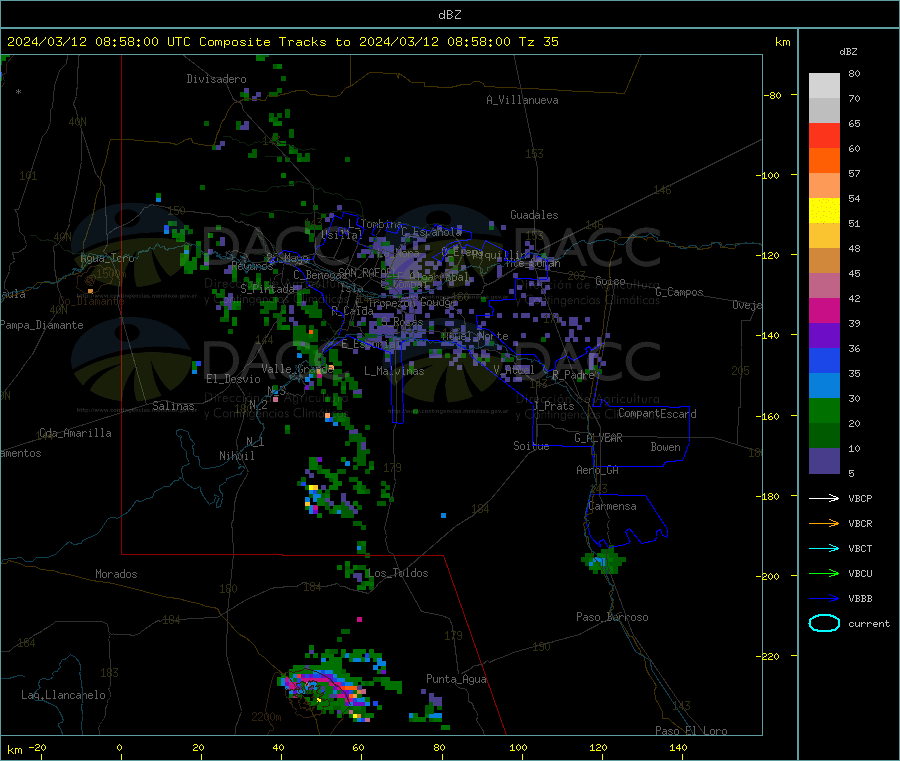Image resolution: width=900 pixels, height=761 pixels.
Task: Click the 'G_Campos' map label
Action: click(679, 292)
